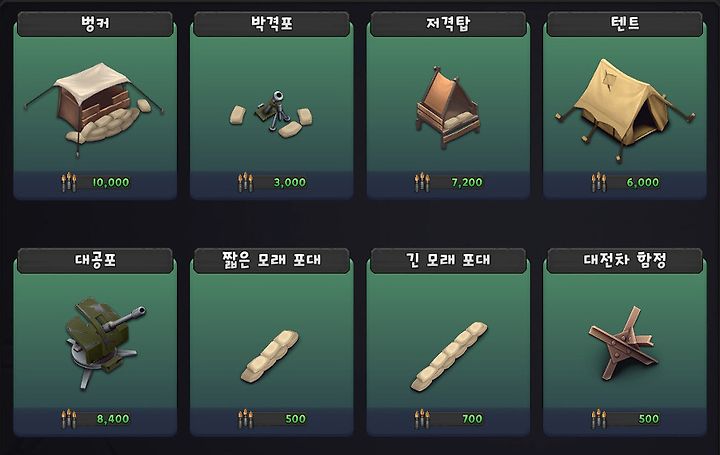Select the anti-aircraft gun (대공포) icon
This screenshot has height=455, width=720.
coord(105,343)
